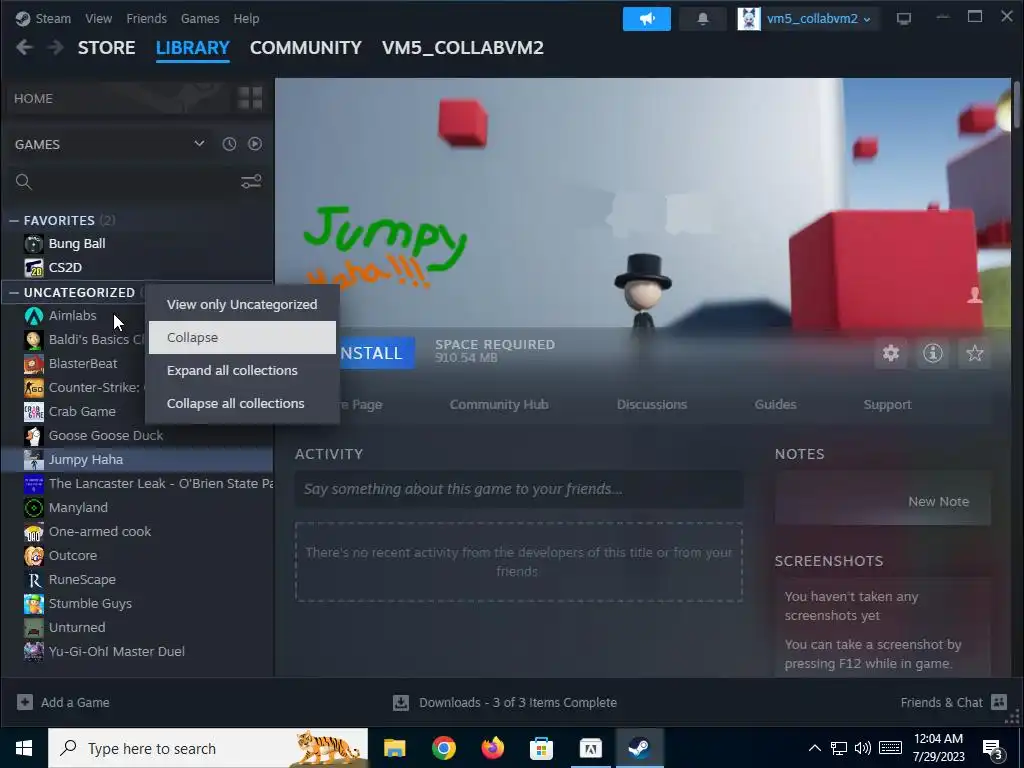Screen dimensions: 1024x768
Task: Choose Collapse all collections
Action: (242, 404)
